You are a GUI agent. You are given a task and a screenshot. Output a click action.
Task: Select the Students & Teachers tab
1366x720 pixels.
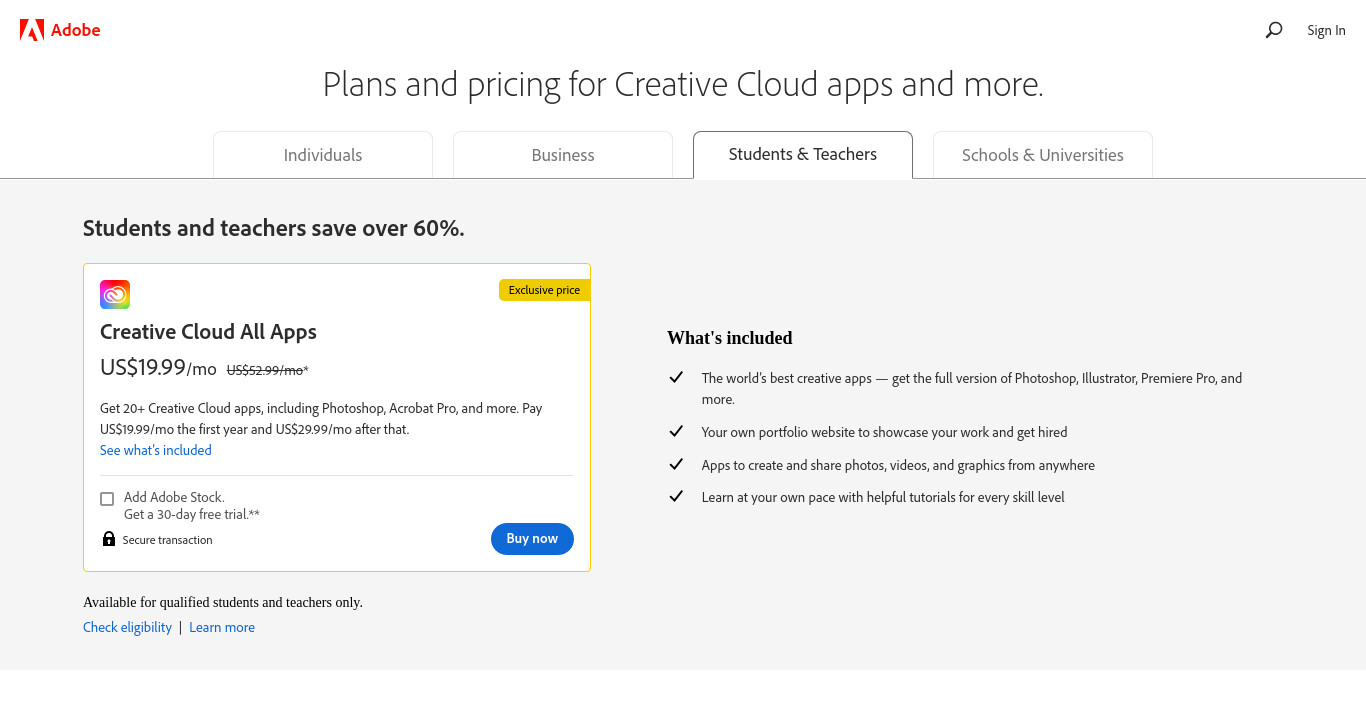803,154
